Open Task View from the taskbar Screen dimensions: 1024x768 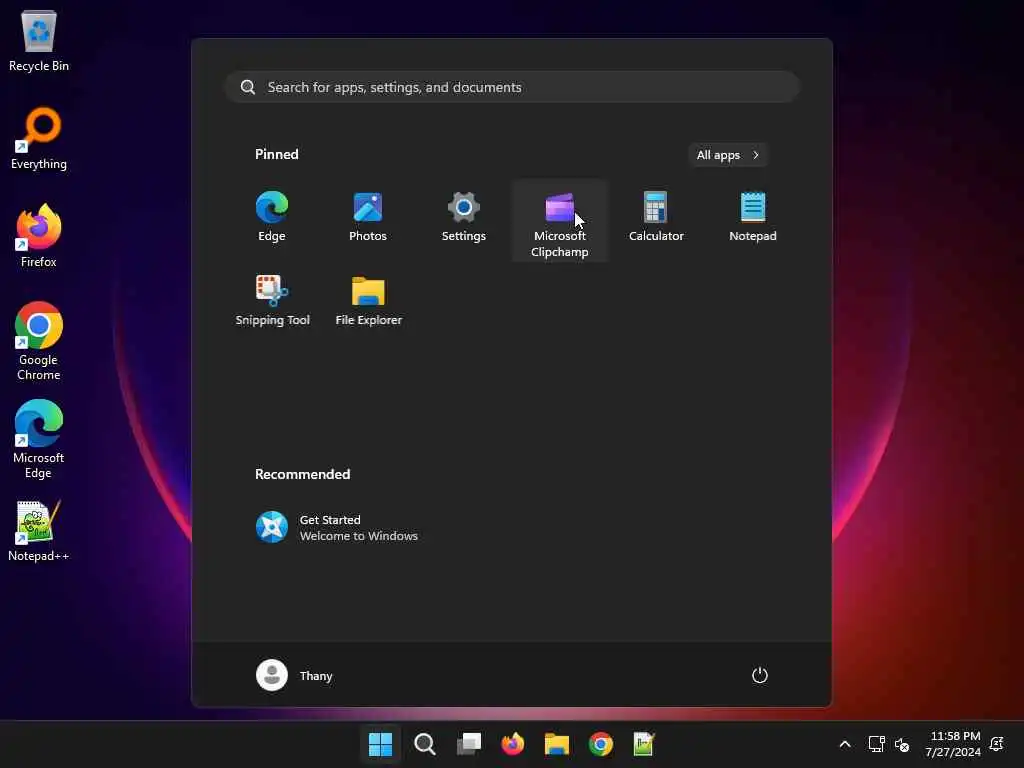[468, 744]
